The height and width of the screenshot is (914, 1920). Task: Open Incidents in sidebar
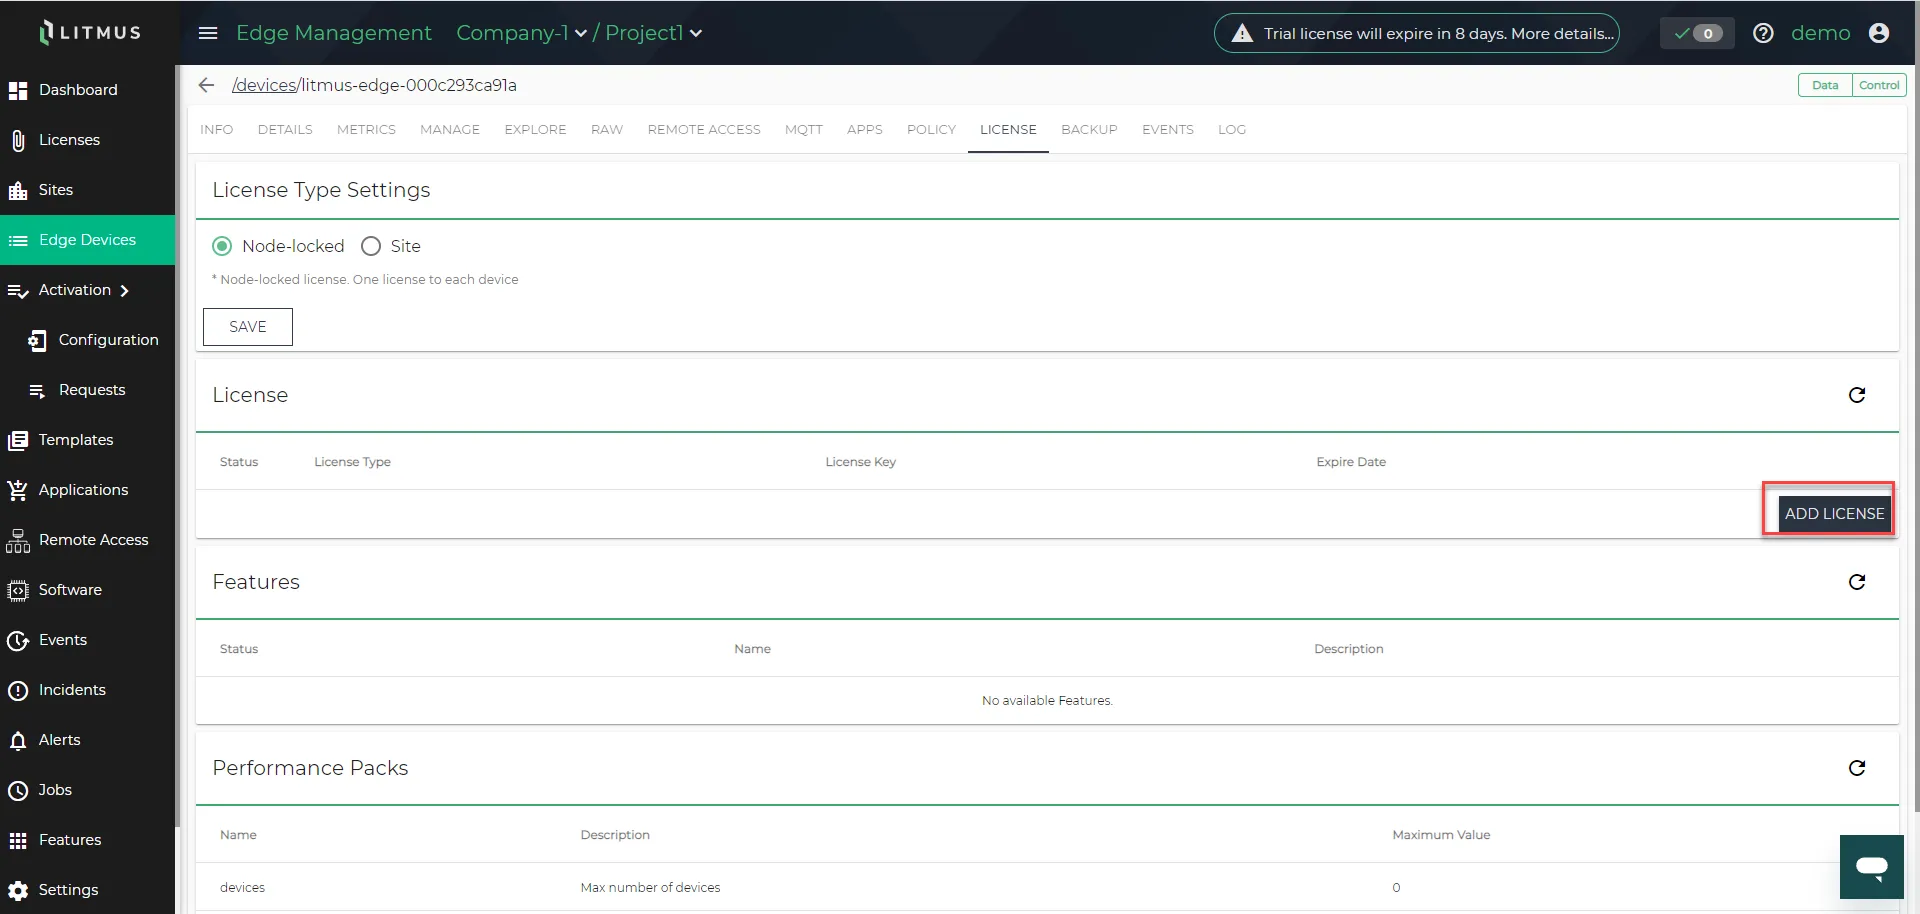point(87,690)
